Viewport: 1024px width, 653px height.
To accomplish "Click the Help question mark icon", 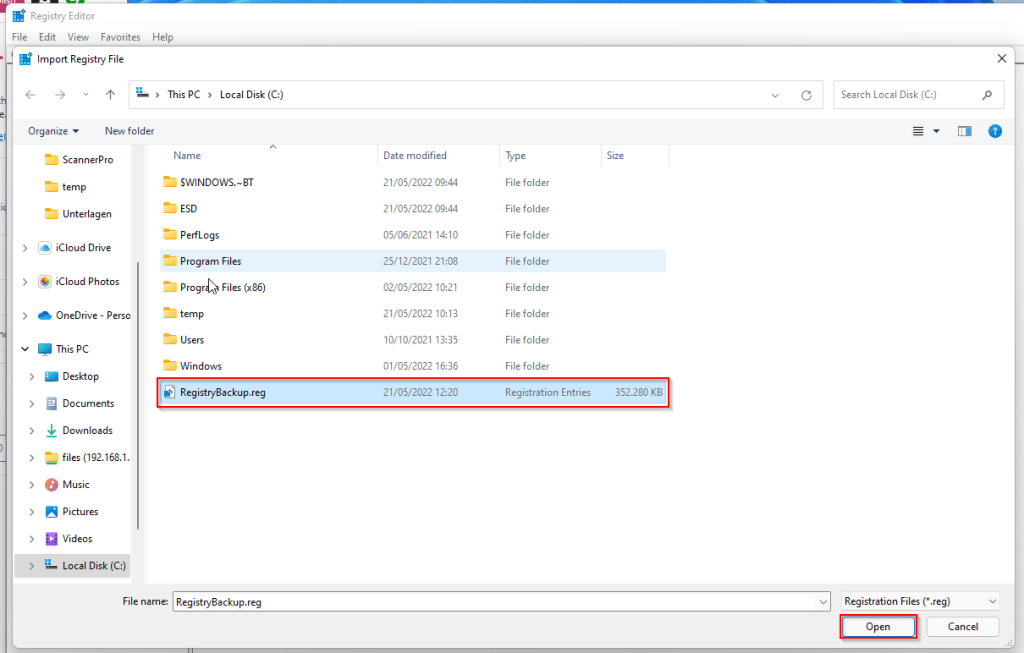I will 994,131.
